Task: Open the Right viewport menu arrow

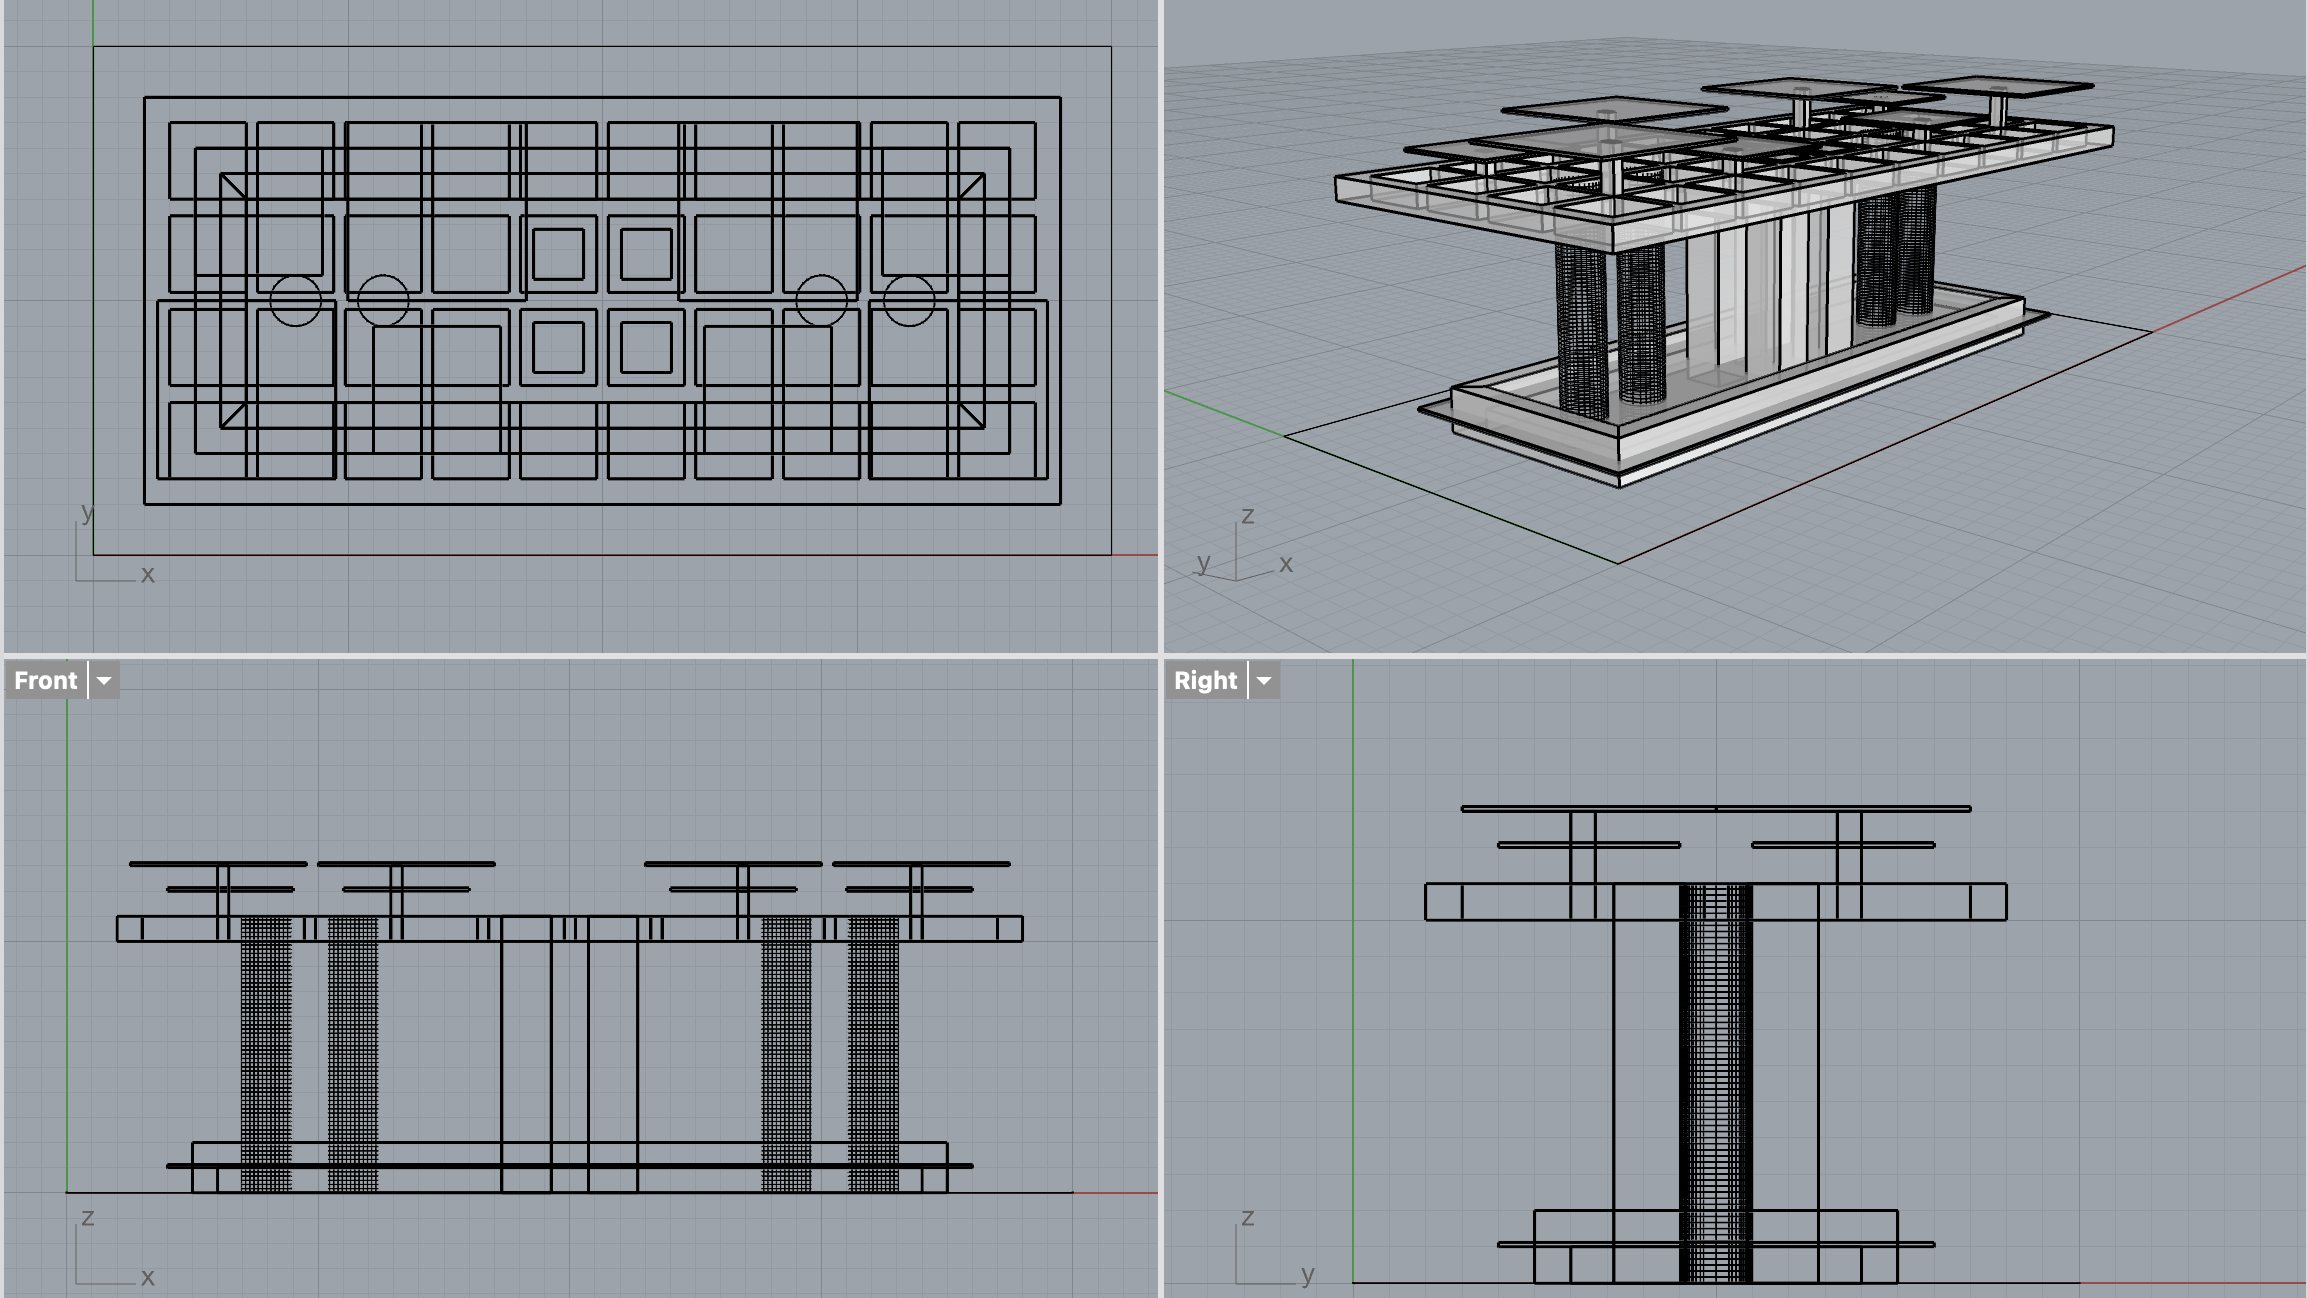Action: (1264, 680)
